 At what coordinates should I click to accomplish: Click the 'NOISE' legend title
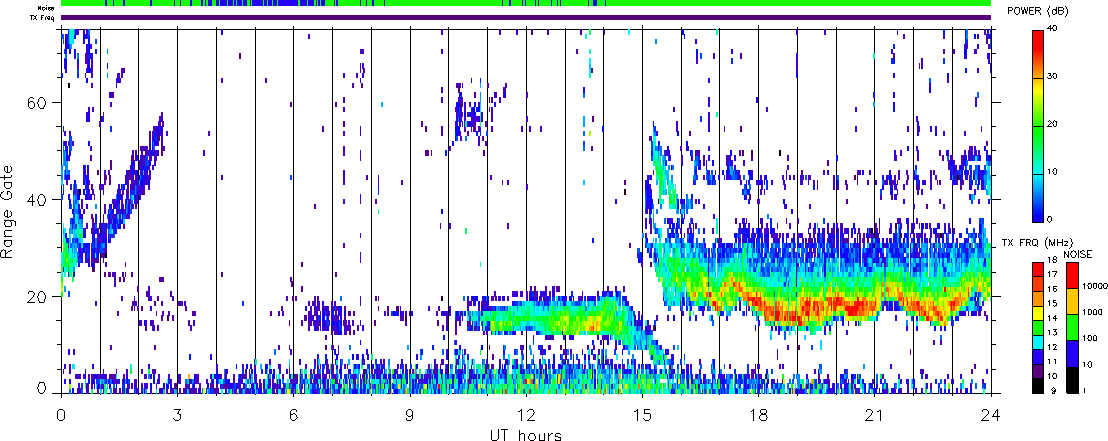click(1078, 253)
